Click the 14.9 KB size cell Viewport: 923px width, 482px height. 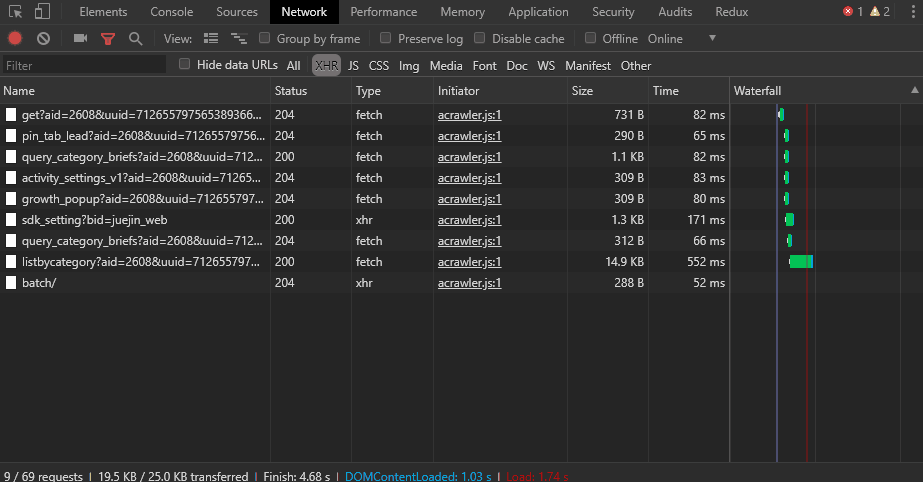point(624,262)
